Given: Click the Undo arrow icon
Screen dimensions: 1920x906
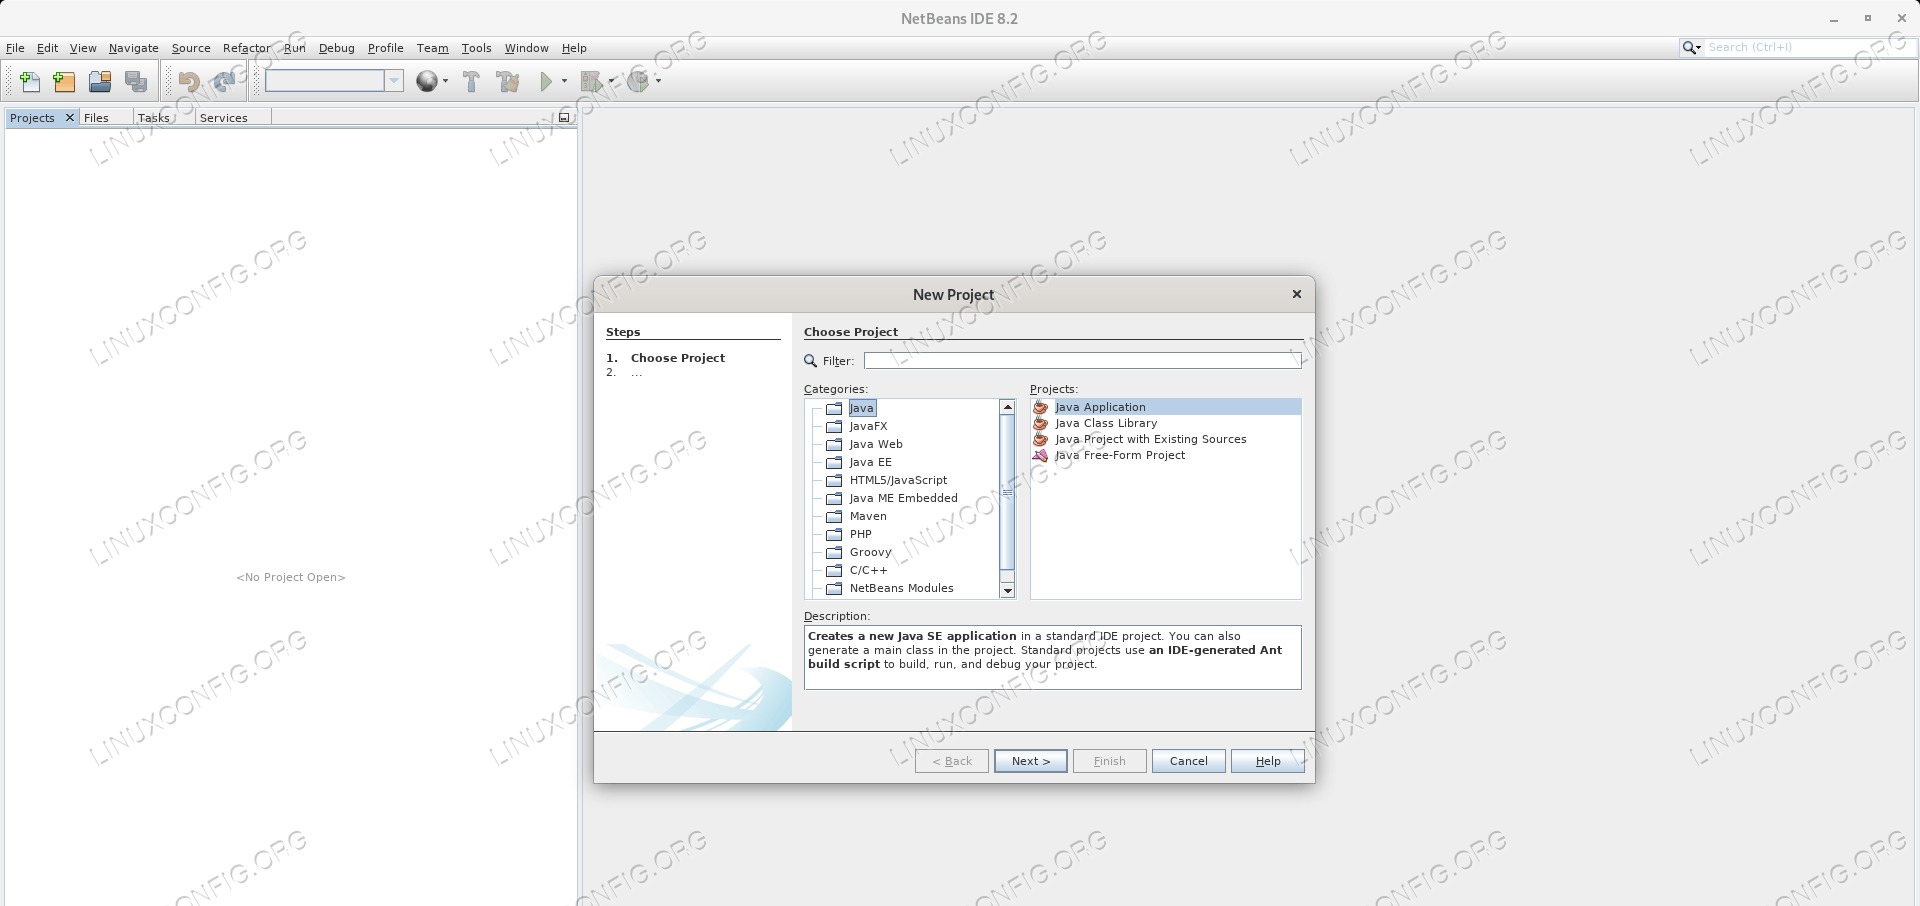Looking at the screenshot, I should pos(189,81).
